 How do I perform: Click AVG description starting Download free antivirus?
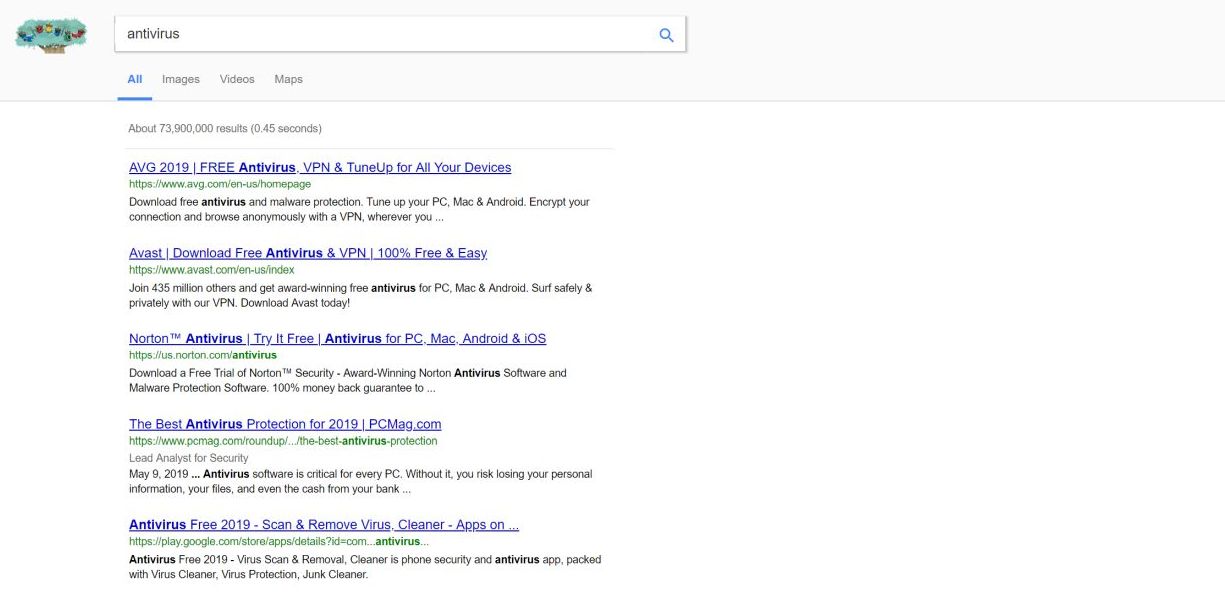[x=359, y=209]
